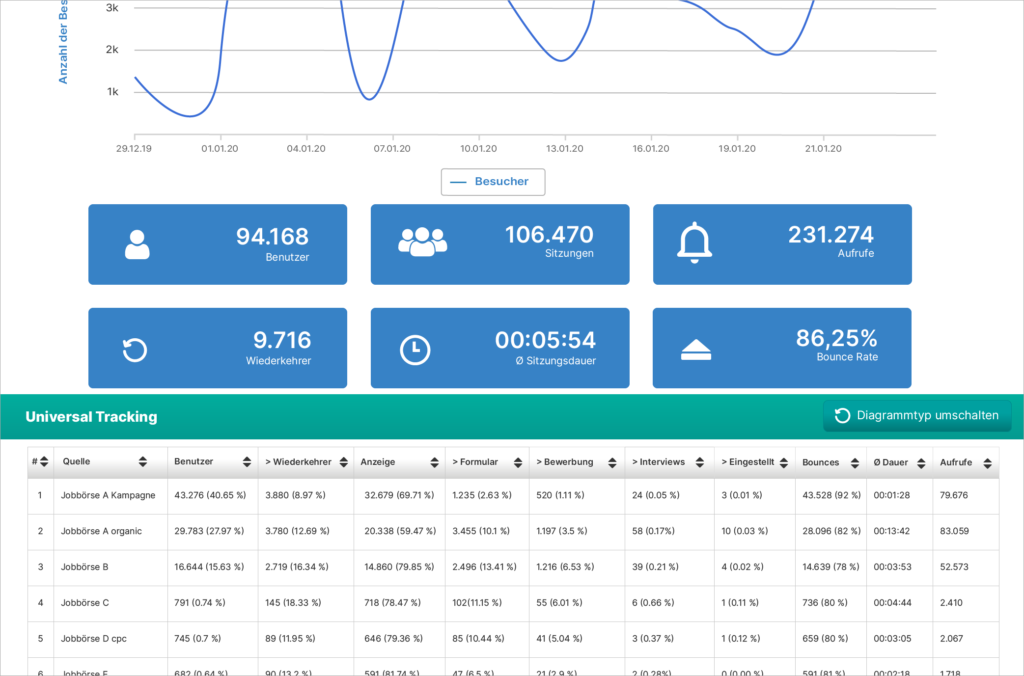Sort table by Quelle column arrows
This screenshot has width=1024, height=676.
142,462
